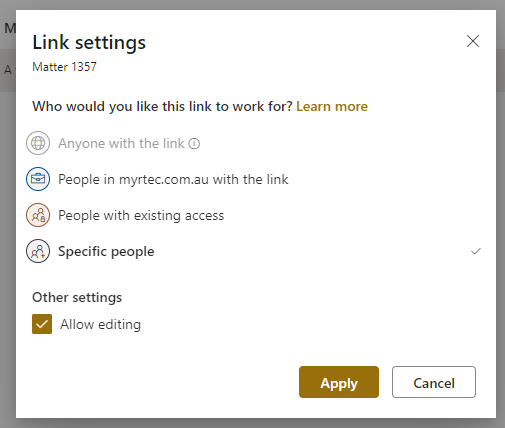
Task: Click the globe icon for Anyone with the link
Action: (38, 143)
